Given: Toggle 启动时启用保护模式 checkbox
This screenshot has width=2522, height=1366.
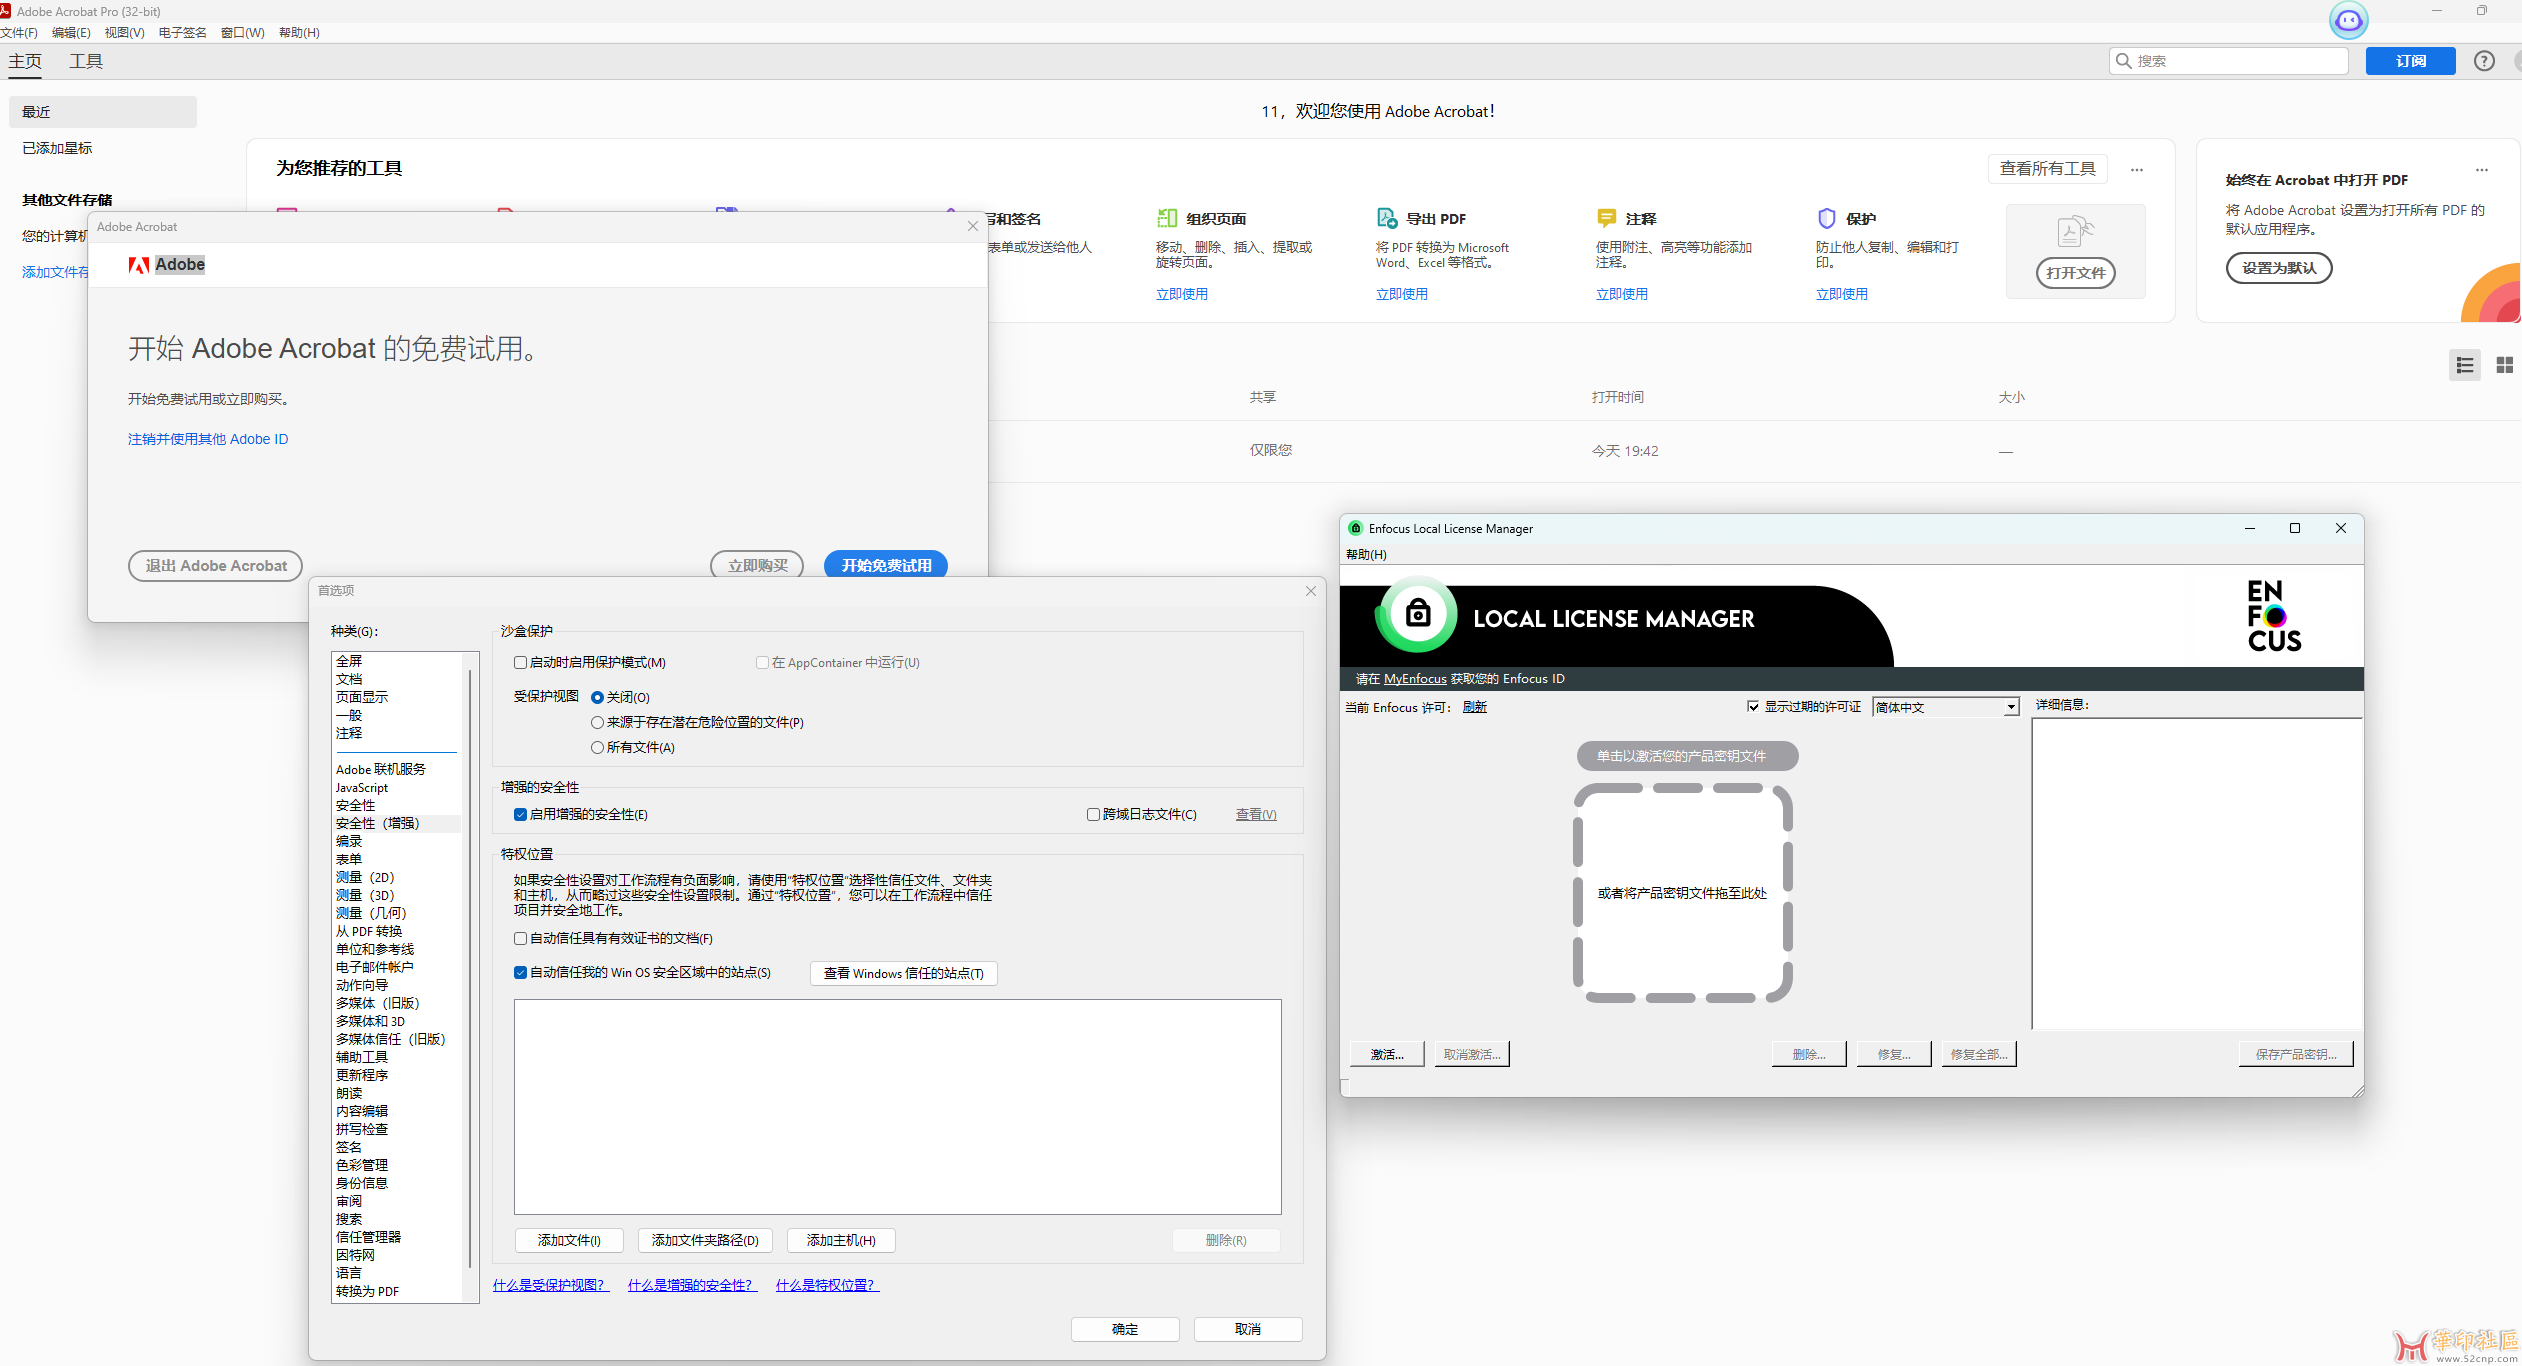Looking at the screenshot, I should 520,662.
